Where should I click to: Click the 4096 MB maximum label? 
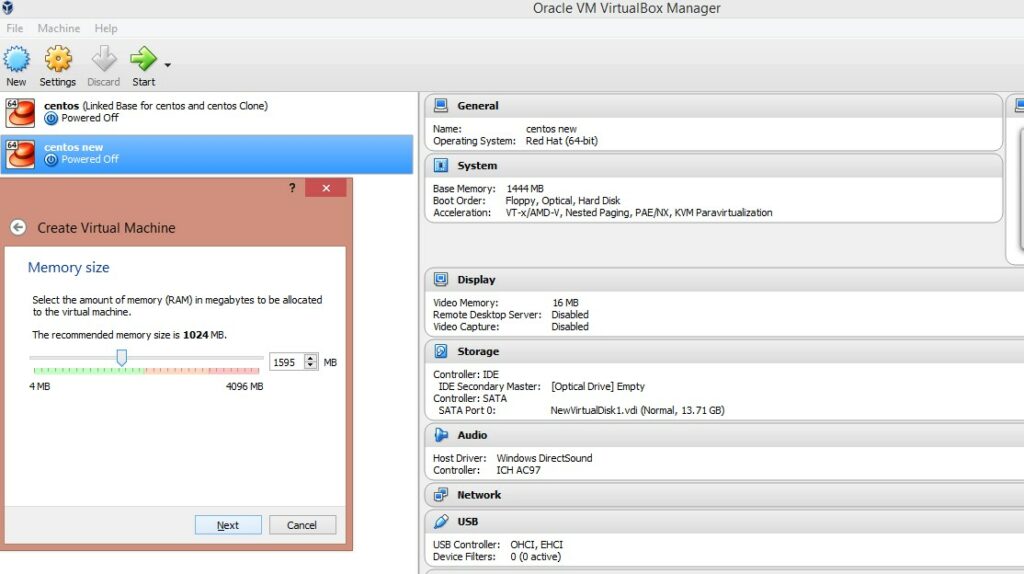[x=244, y=387]
